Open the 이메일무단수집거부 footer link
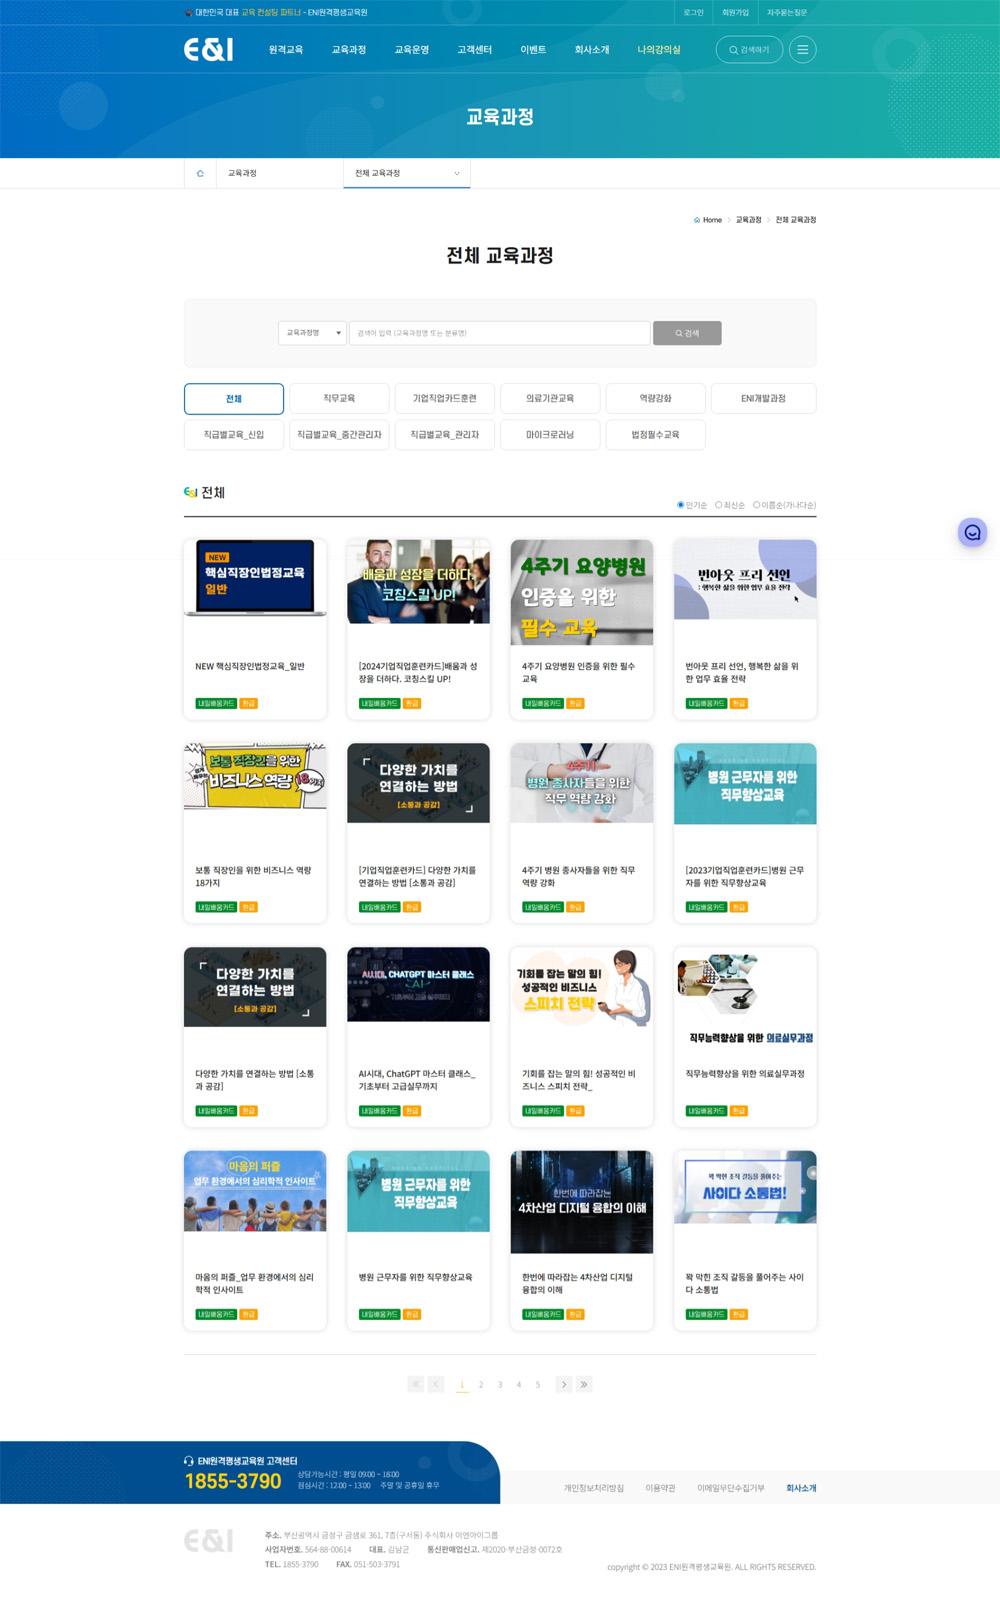This screenshot has height=1598, width=1000. pyautogui.click(x=731, y=1488)
